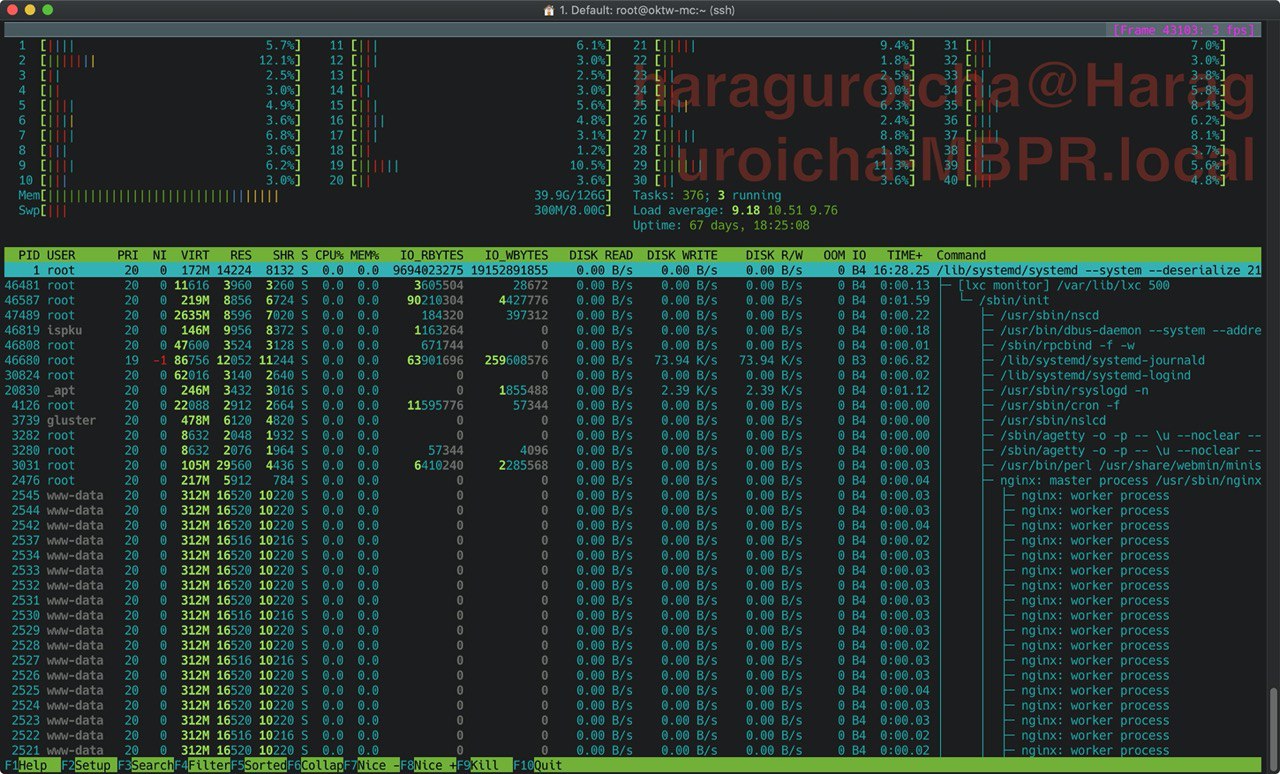Click the OOM column header
Screen dimensions: 1280x774
(834, 255)
